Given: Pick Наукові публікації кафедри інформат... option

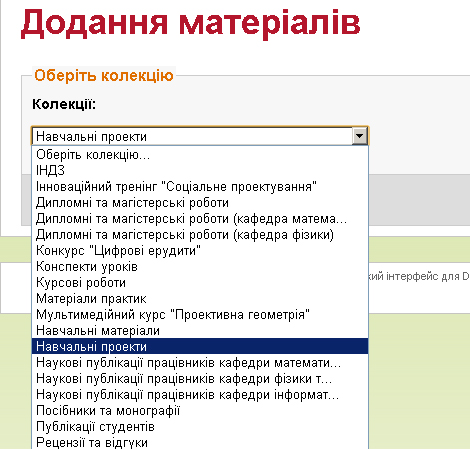Looking at the screenshot, I should pyautogui.click(x=200, y=395).
